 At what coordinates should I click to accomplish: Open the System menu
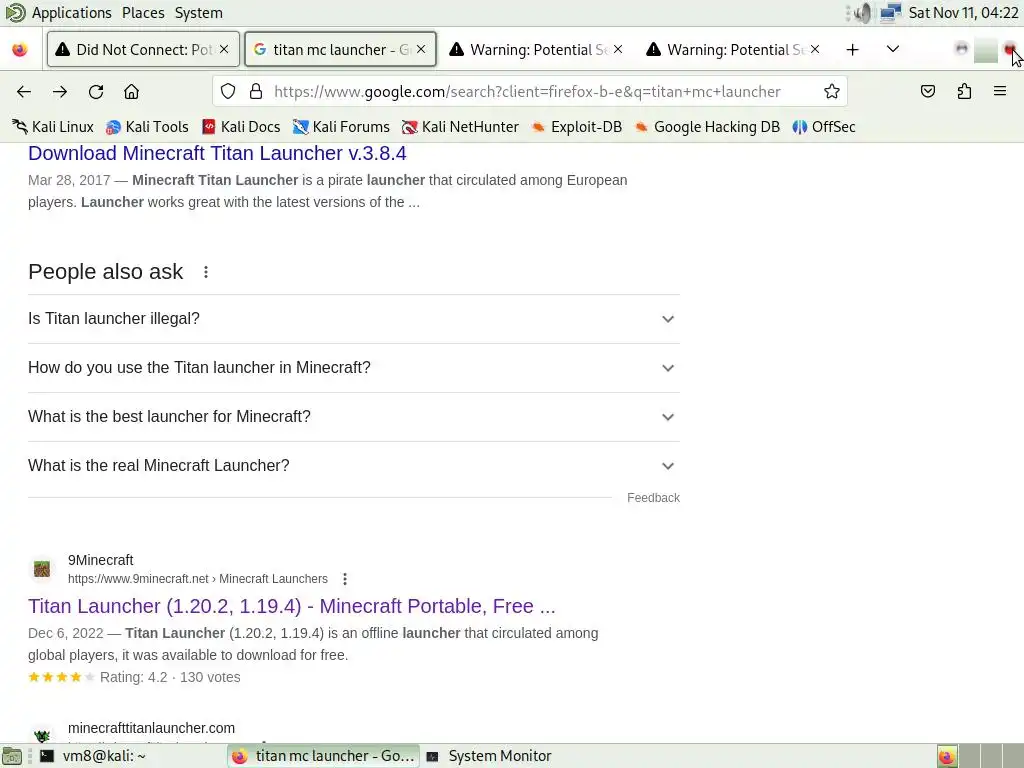(x=199, y=13)
